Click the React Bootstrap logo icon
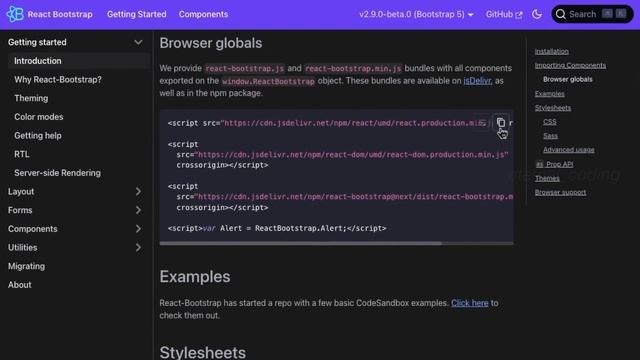The width and height of the screenshot is (640, 360). (15, 14)
